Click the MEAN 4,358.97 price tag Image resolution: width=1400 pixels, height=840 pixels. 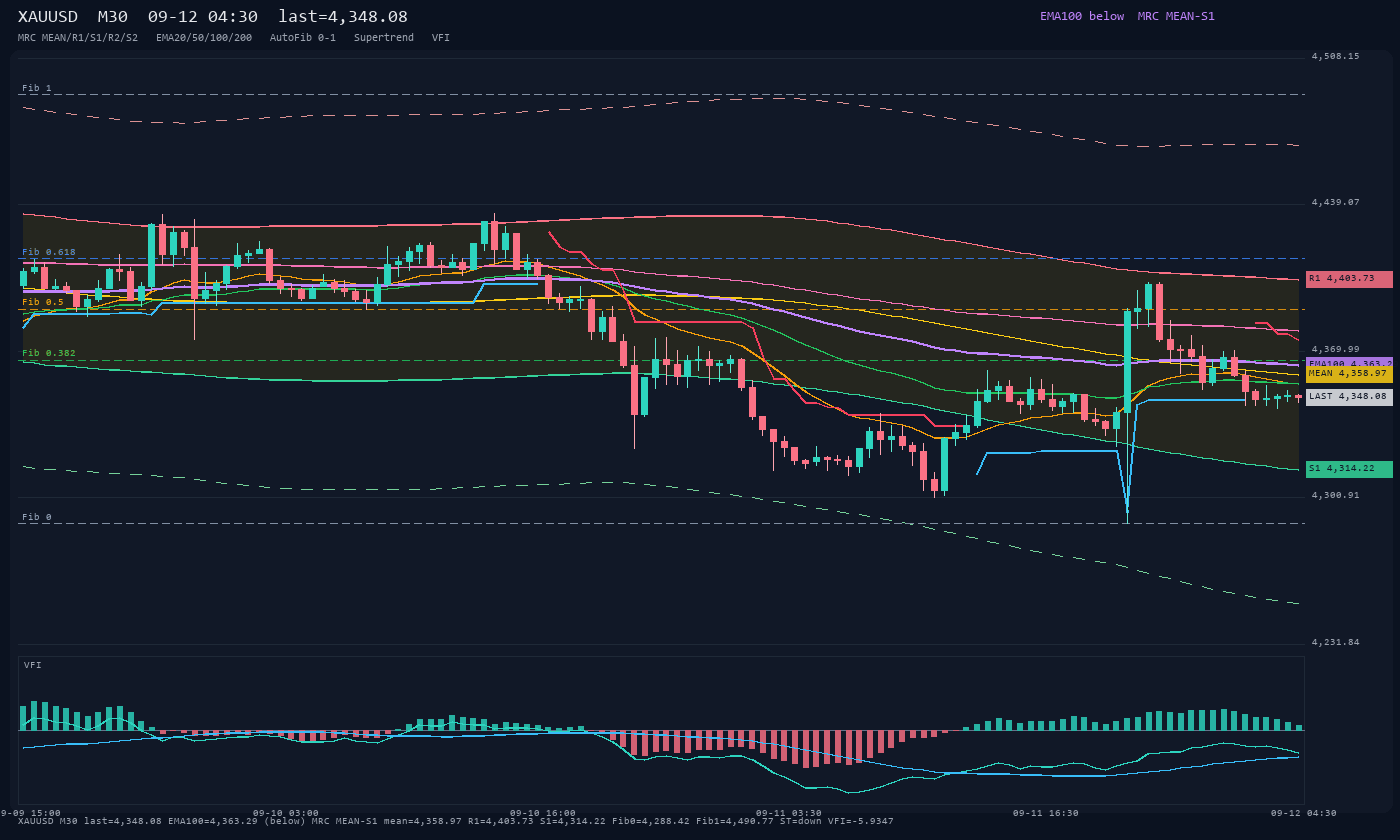coord(1349,373)
